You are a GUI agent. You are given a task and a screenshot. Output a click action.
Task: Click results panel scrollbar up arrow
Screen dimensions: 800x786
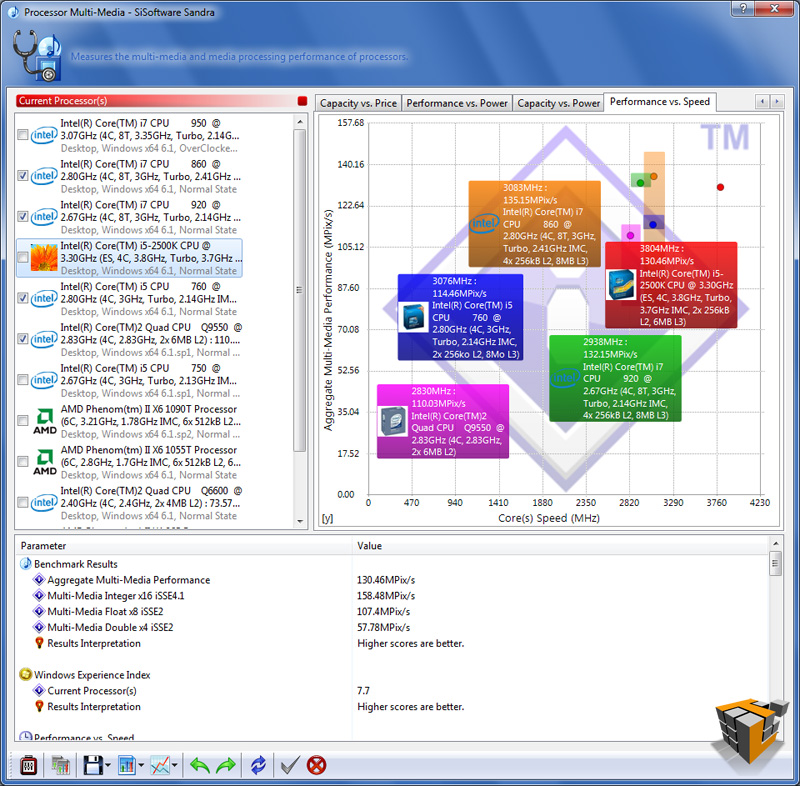tap(776, 544)
